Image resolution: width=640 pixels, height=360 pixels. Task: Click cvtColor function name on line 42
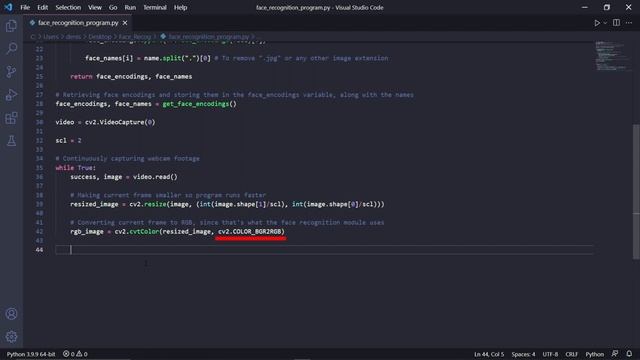coord(144,231)
